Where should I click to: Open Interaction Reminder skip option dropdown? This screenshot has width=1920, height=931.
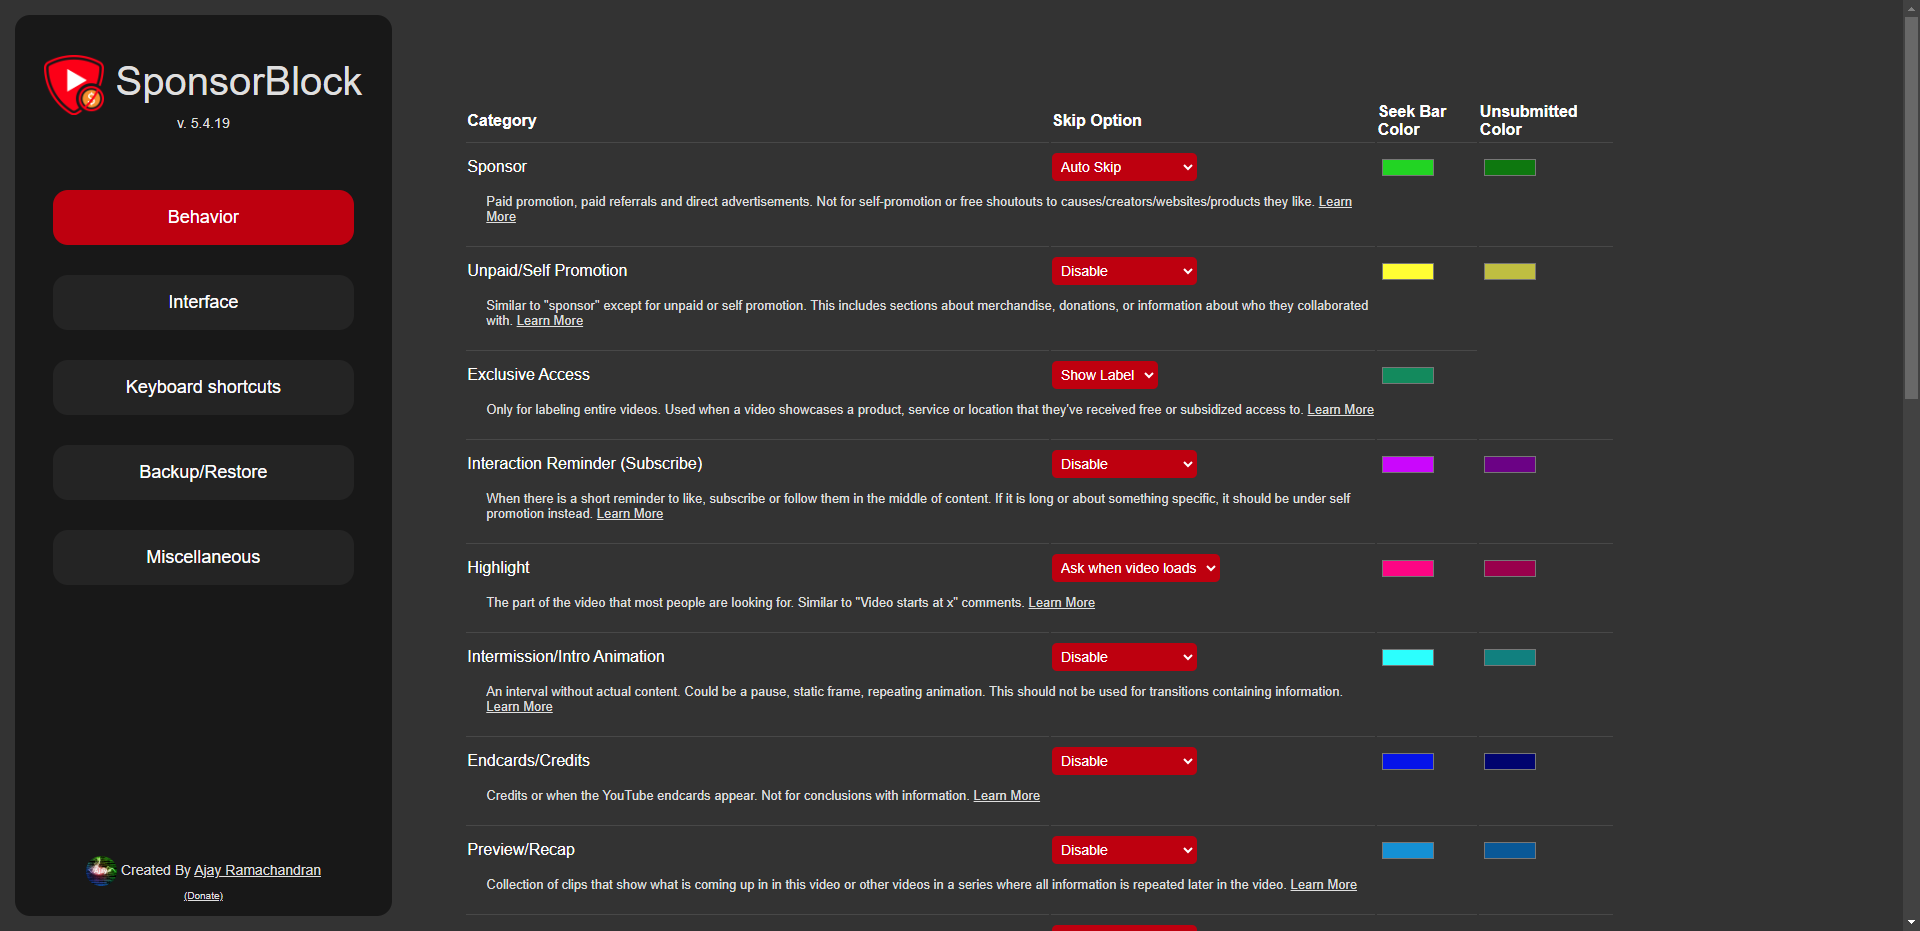[x=1124, y=464]
